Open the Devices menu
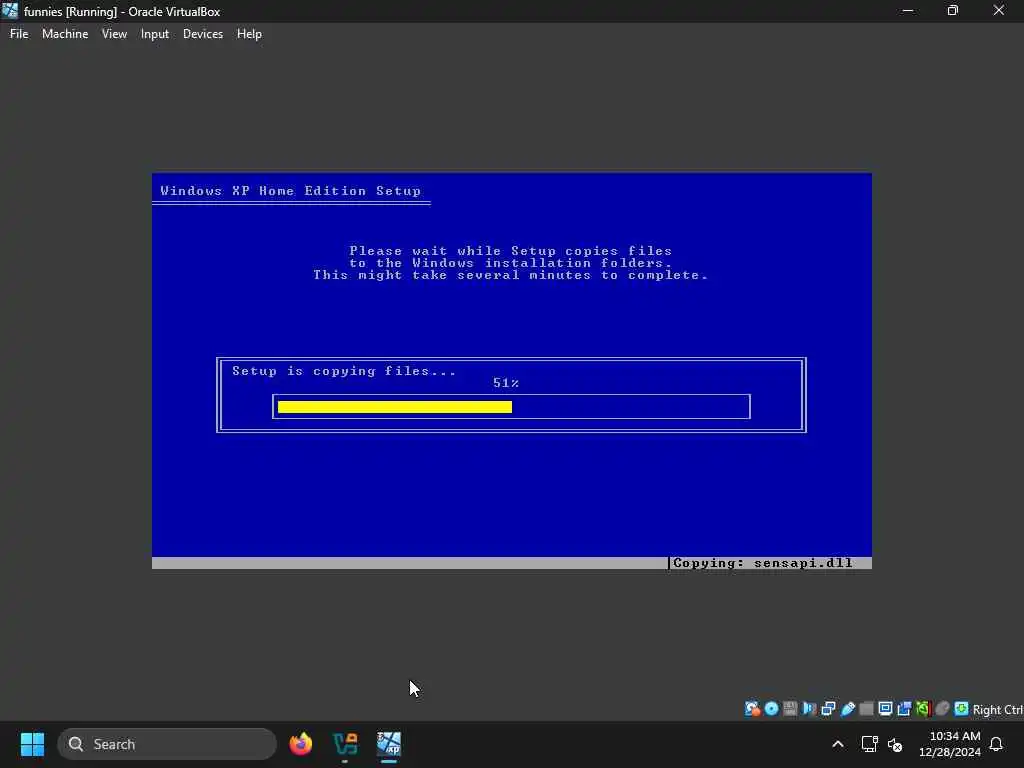Screen dimensions: 1024x768 202,34
